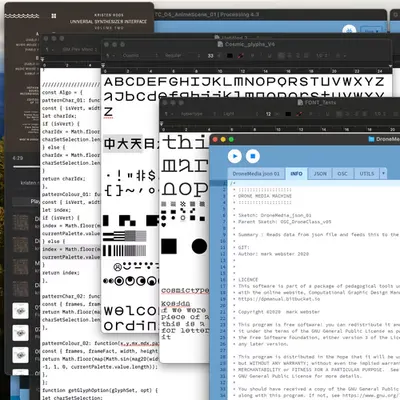The width and height of the screenshot is (400, 400).
Task: Select the OSC tab
Action: (x=342, y=174)
